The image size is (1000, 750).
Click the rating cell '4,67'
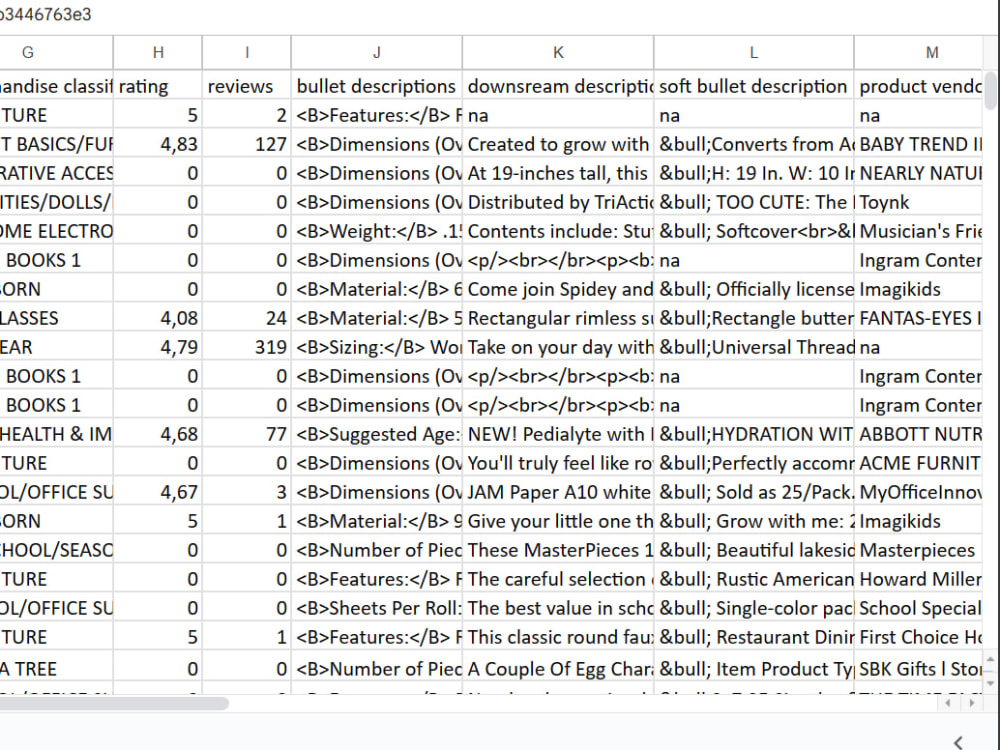tap(158, 492)
